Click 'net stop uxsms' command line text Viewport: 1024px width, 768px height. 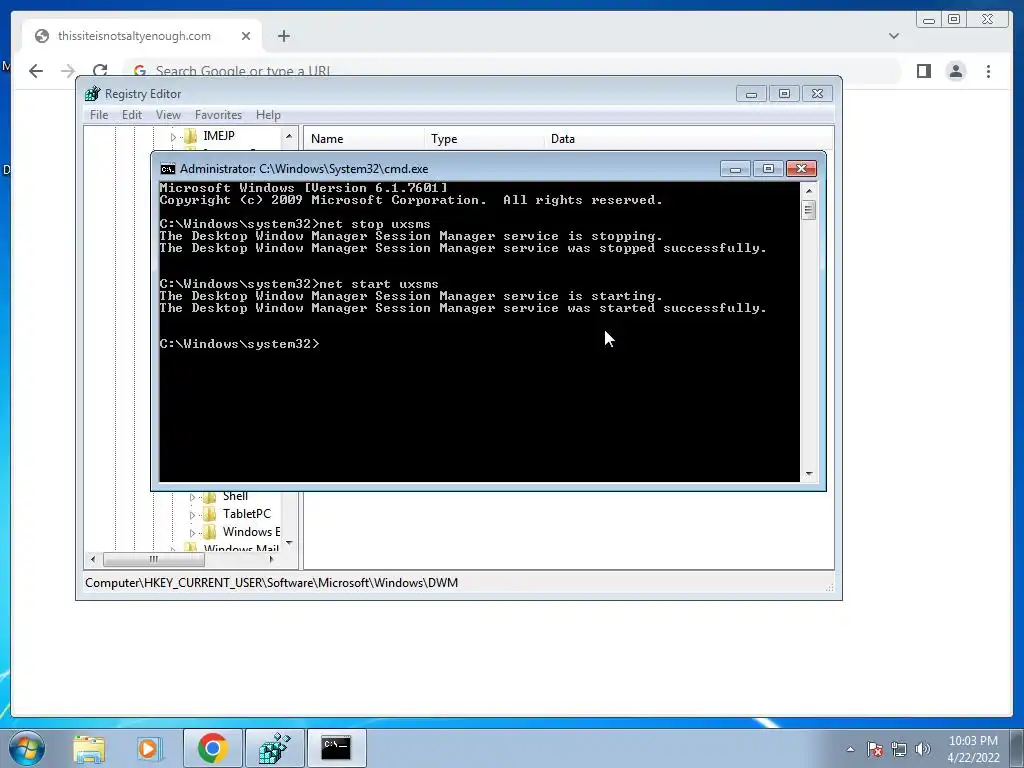click(375, 224)
